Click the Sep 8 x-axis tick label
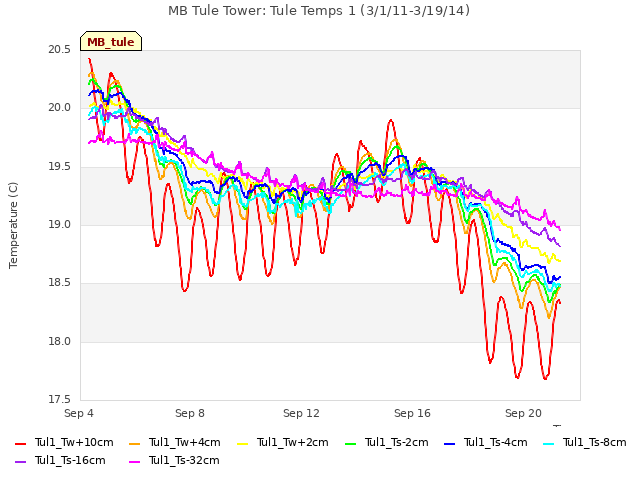 pos(190,413)
